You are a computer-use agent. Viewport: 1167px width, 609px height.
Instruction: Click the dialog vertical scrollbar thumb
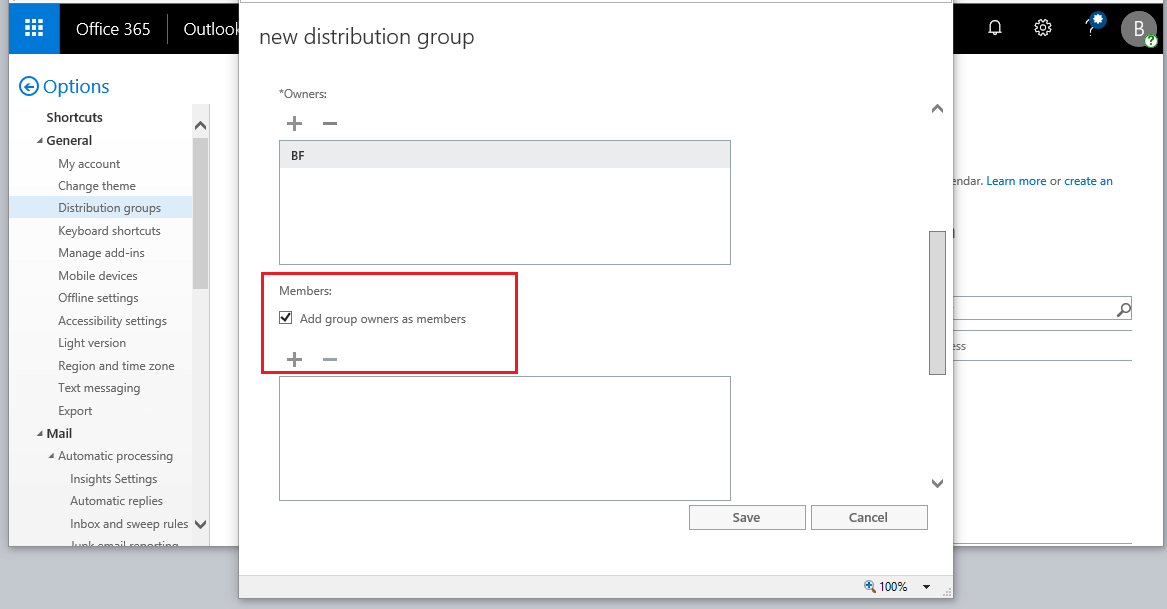click(937, 302)
